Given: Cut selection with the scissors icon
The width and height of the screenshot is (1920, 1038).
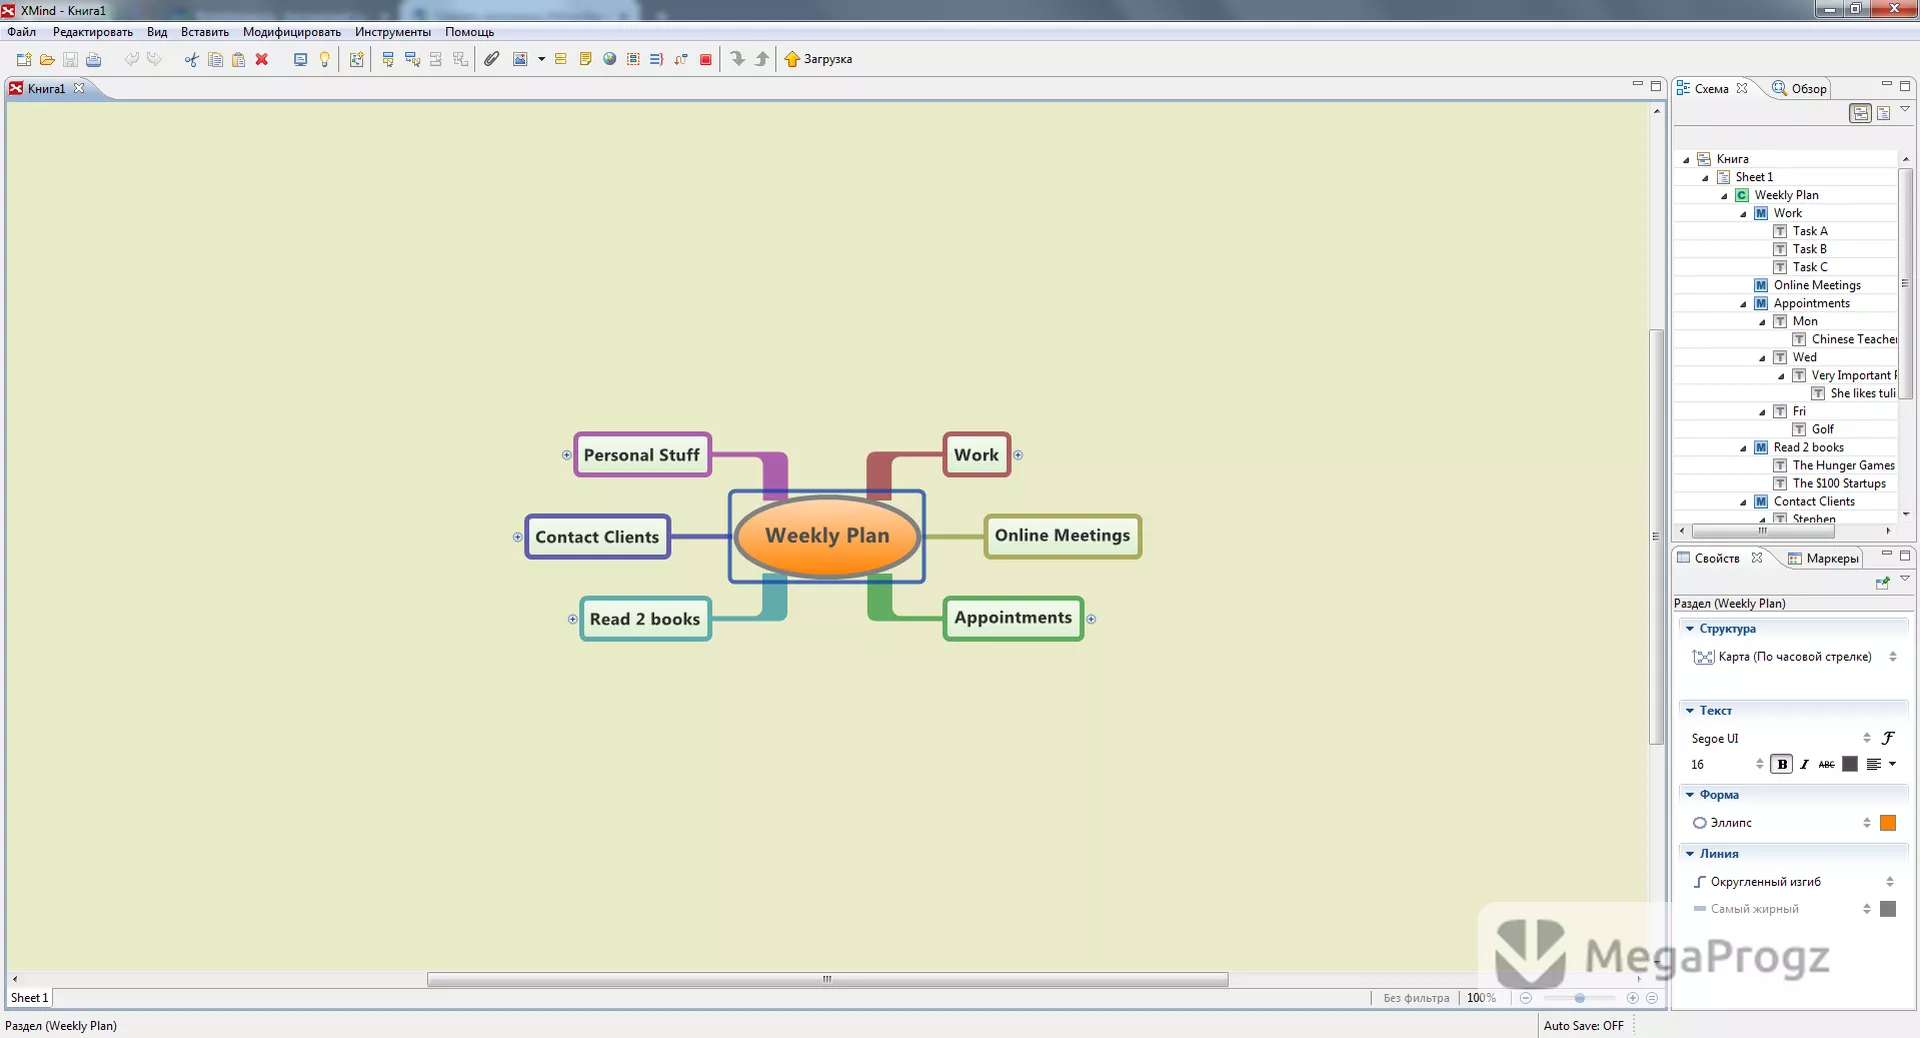Looking at the screenshot, I should [x=191, y=59].
